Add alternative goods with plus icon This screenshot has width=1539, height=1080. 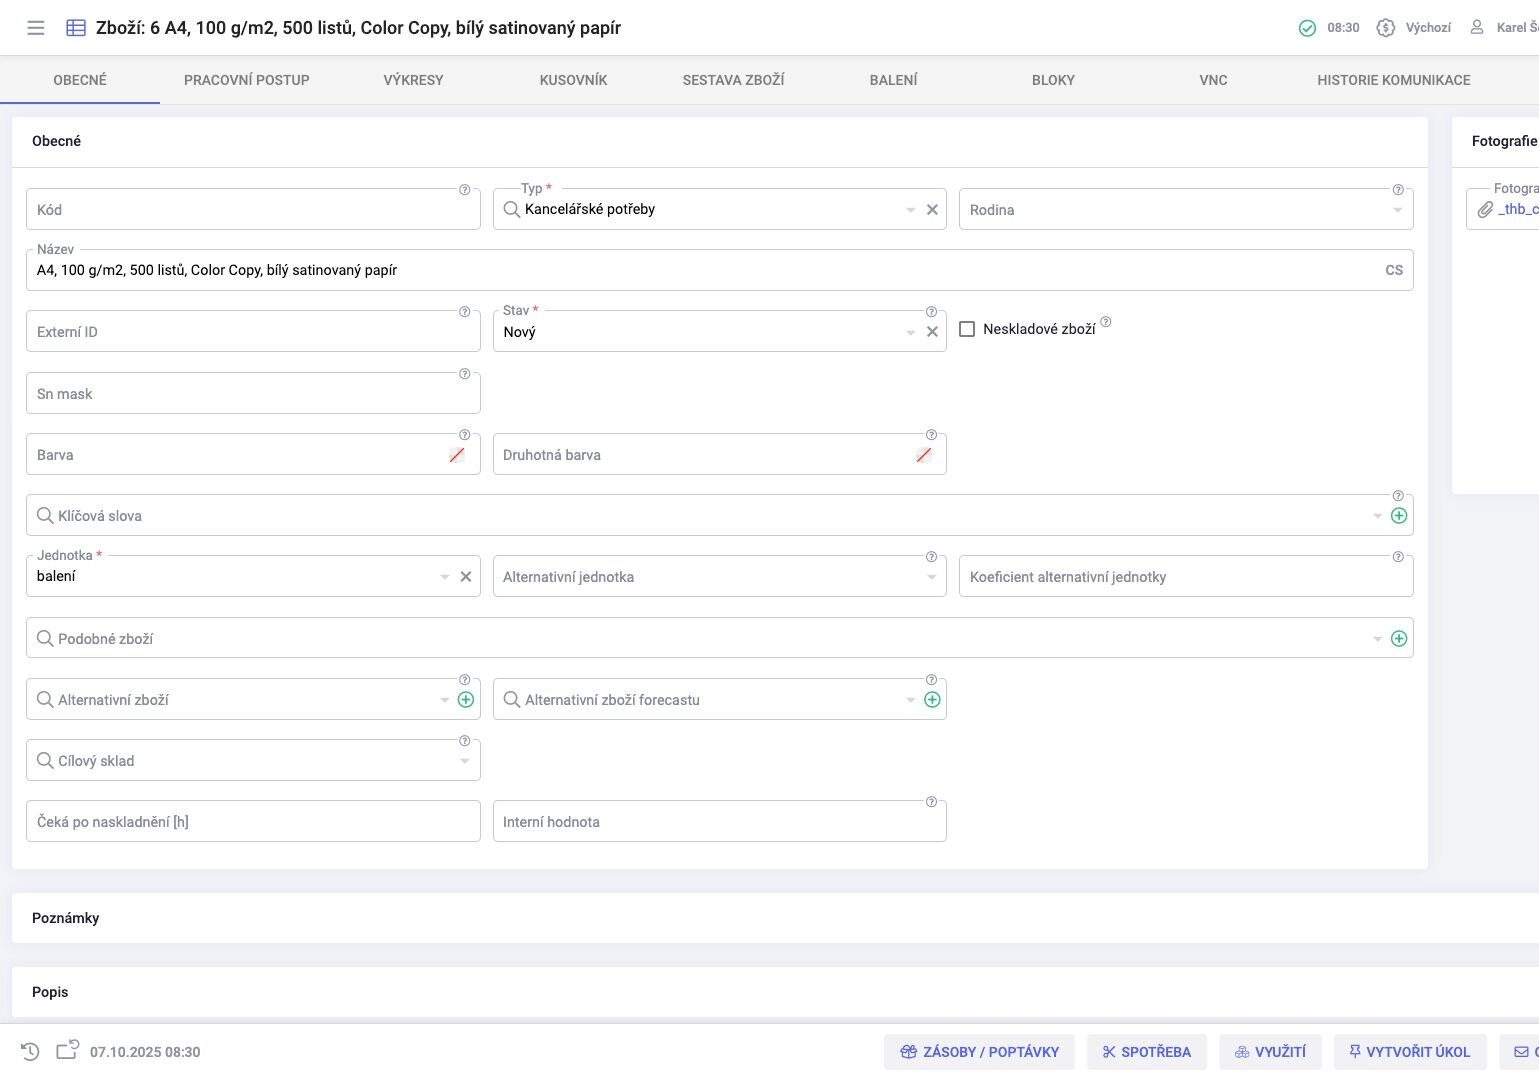[x=466, y=700]
